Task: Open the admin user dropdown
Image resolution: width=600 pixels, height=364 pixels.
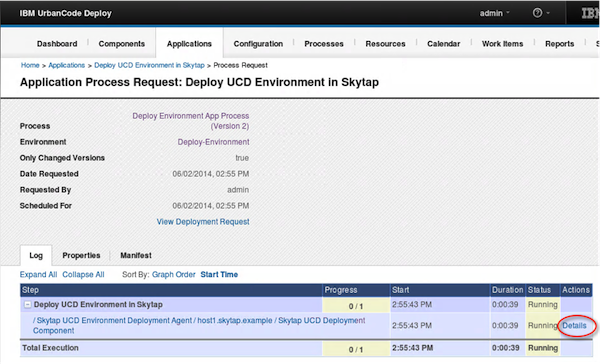Action: [x=494, y=13]
